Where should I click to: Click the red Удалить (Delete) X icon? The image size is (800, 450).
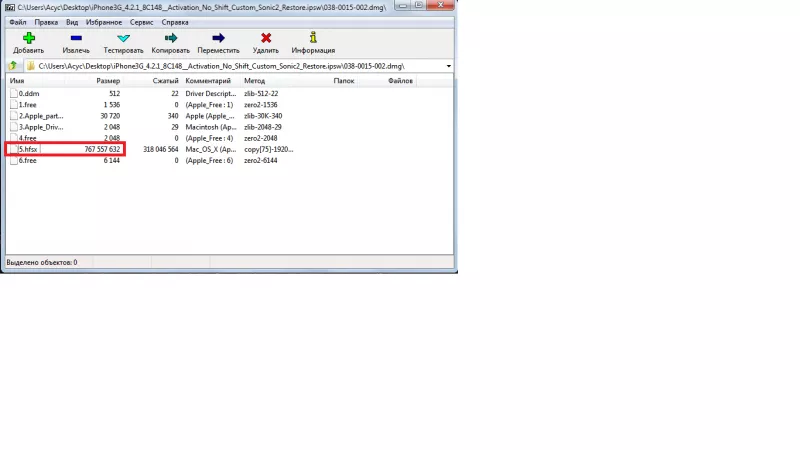tap(266, 38)
